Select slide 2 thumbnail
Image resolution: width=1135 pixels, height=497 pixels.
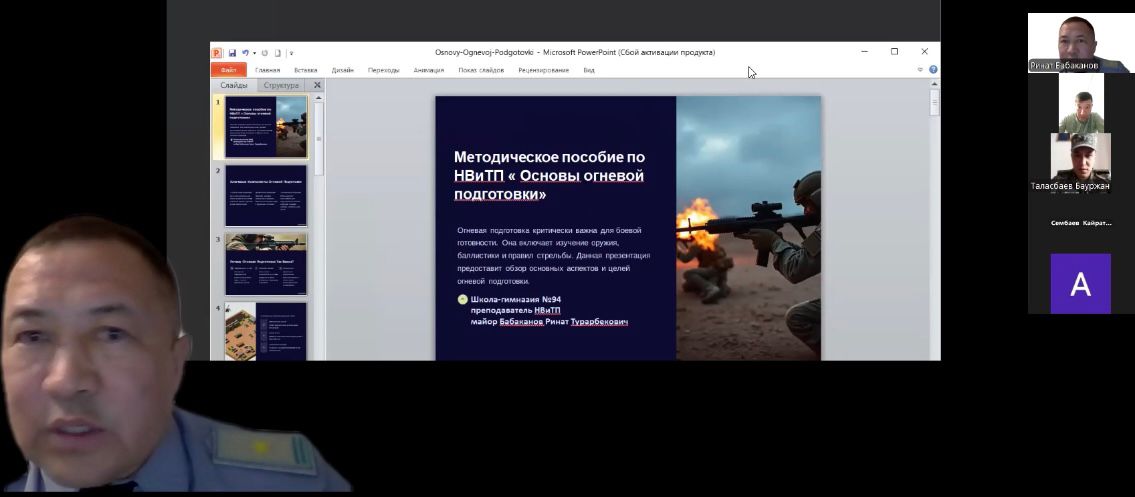[265, 196]
